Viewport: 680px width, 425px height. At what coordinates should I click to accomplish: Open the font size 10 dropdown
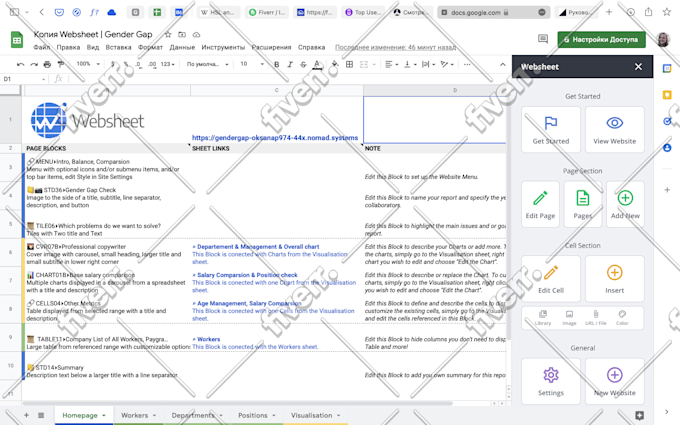[x=252, y=64]
